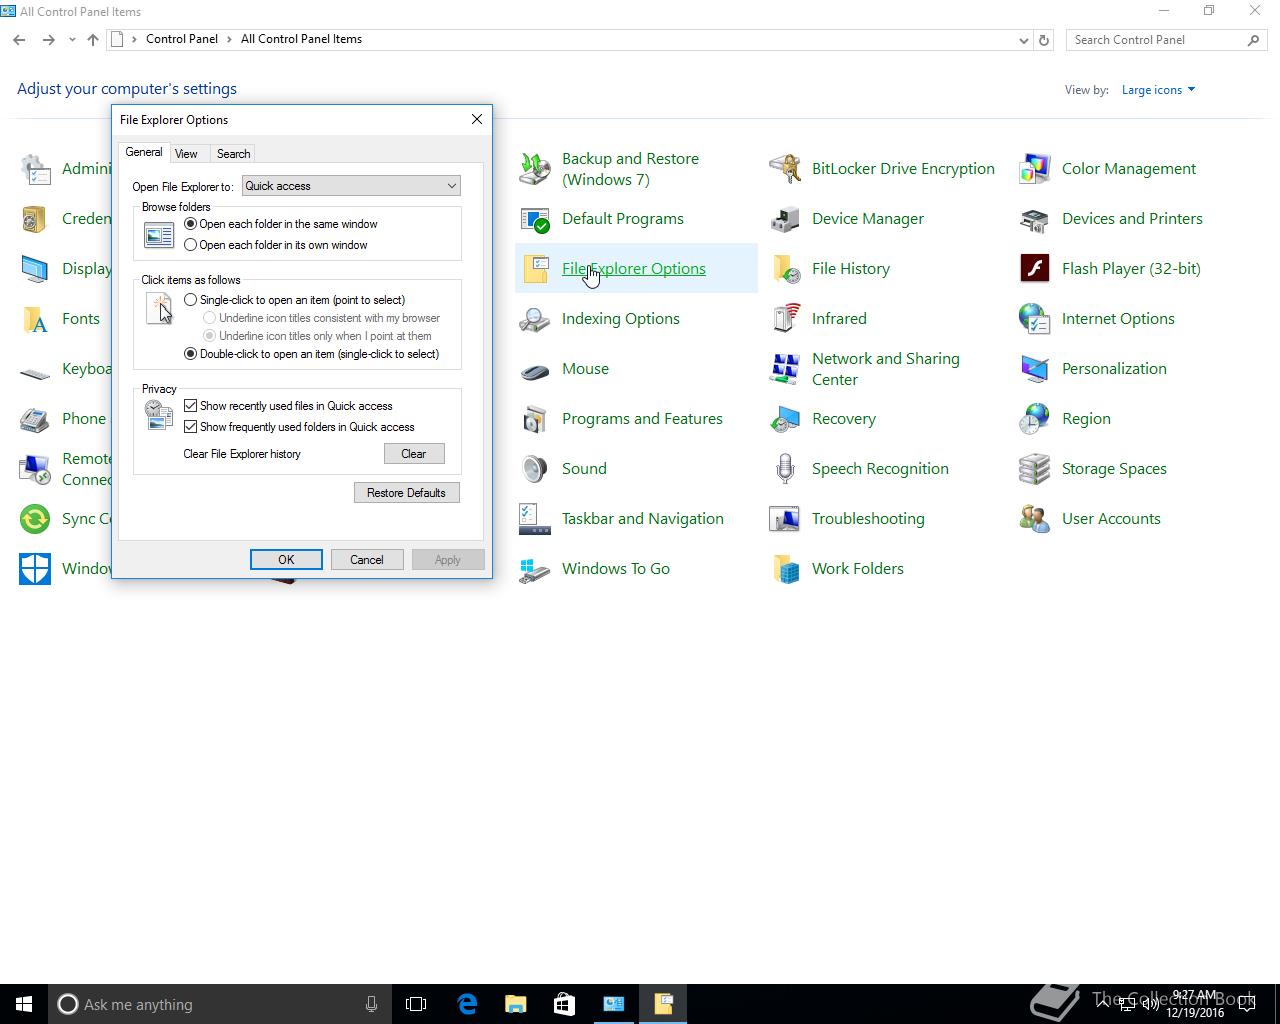Open Personalization icon
The width and height of the screenshot is (1280, 1024).
click(1035, 369)
